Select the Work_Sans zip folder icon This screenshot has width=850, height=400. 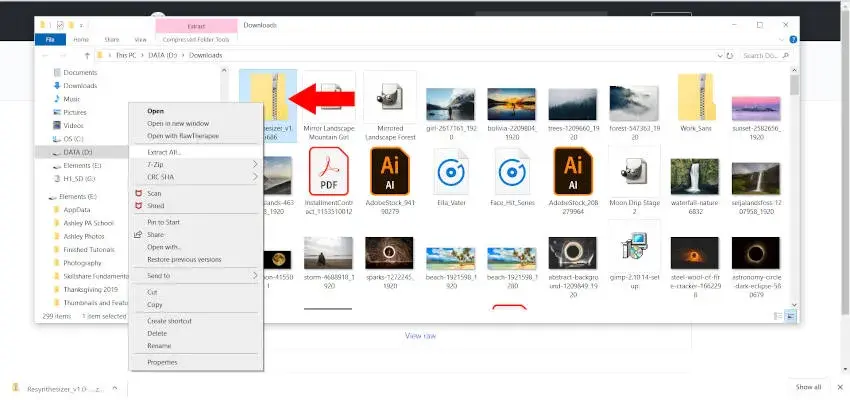point(696,98)
